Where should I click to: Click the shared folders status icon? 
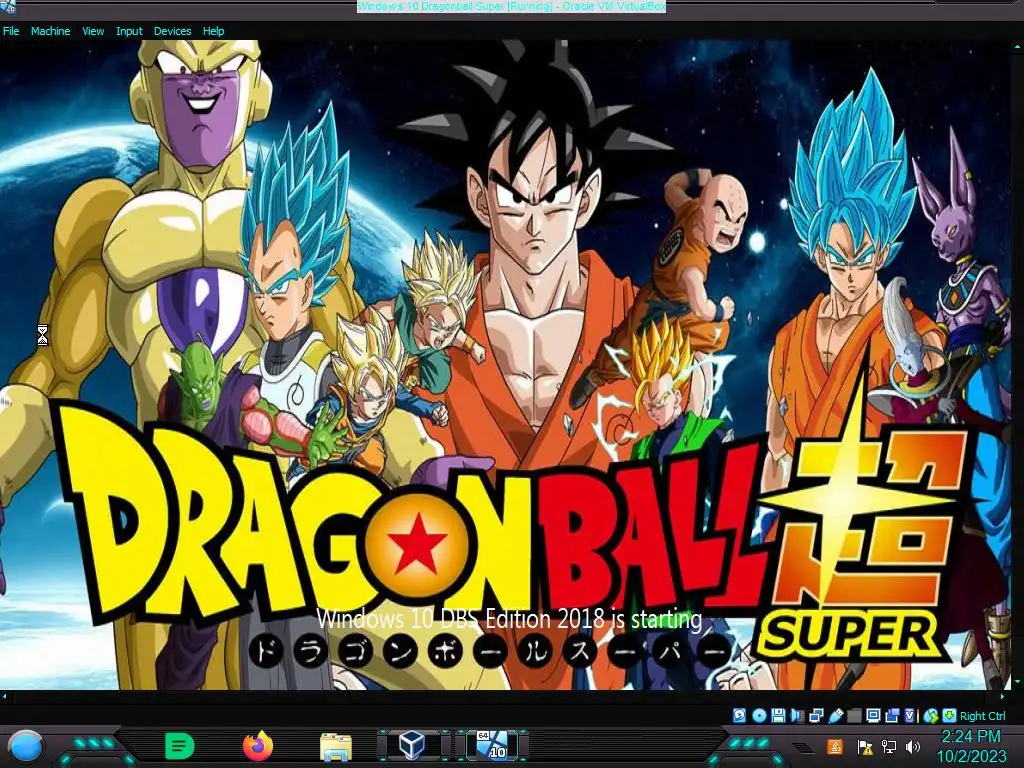[854, 716]
